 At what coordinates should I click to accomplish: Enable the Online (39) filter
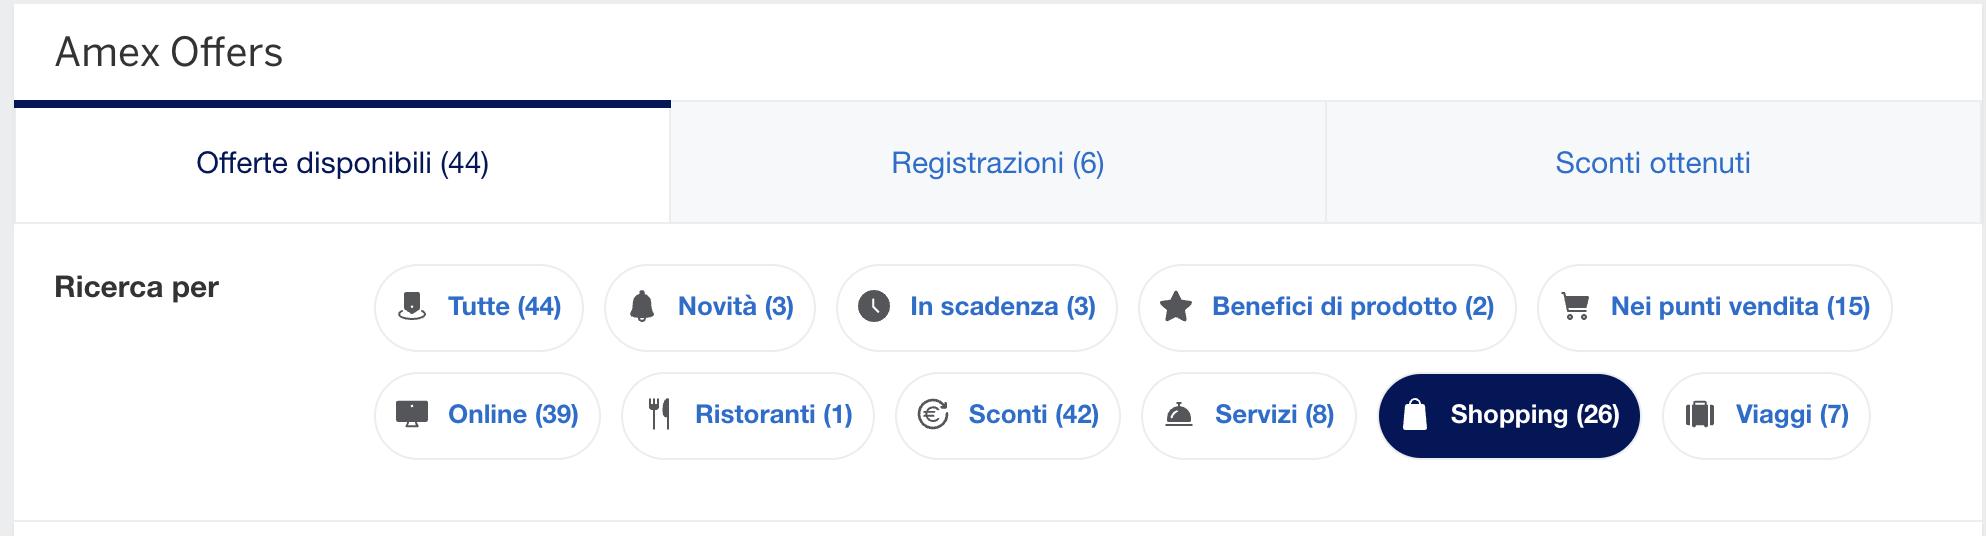487,415
